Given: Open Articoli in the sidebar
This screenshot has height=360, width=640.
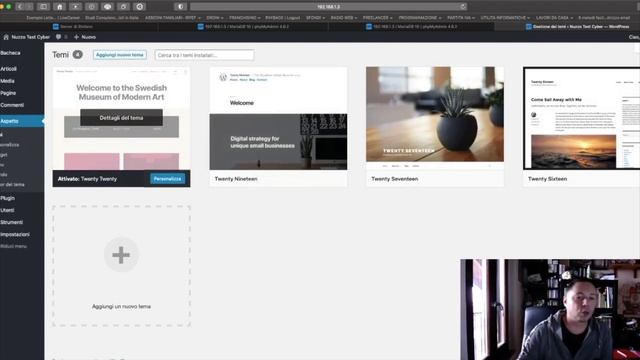Looking at the screenshot, I should click(x=9, y=69).
